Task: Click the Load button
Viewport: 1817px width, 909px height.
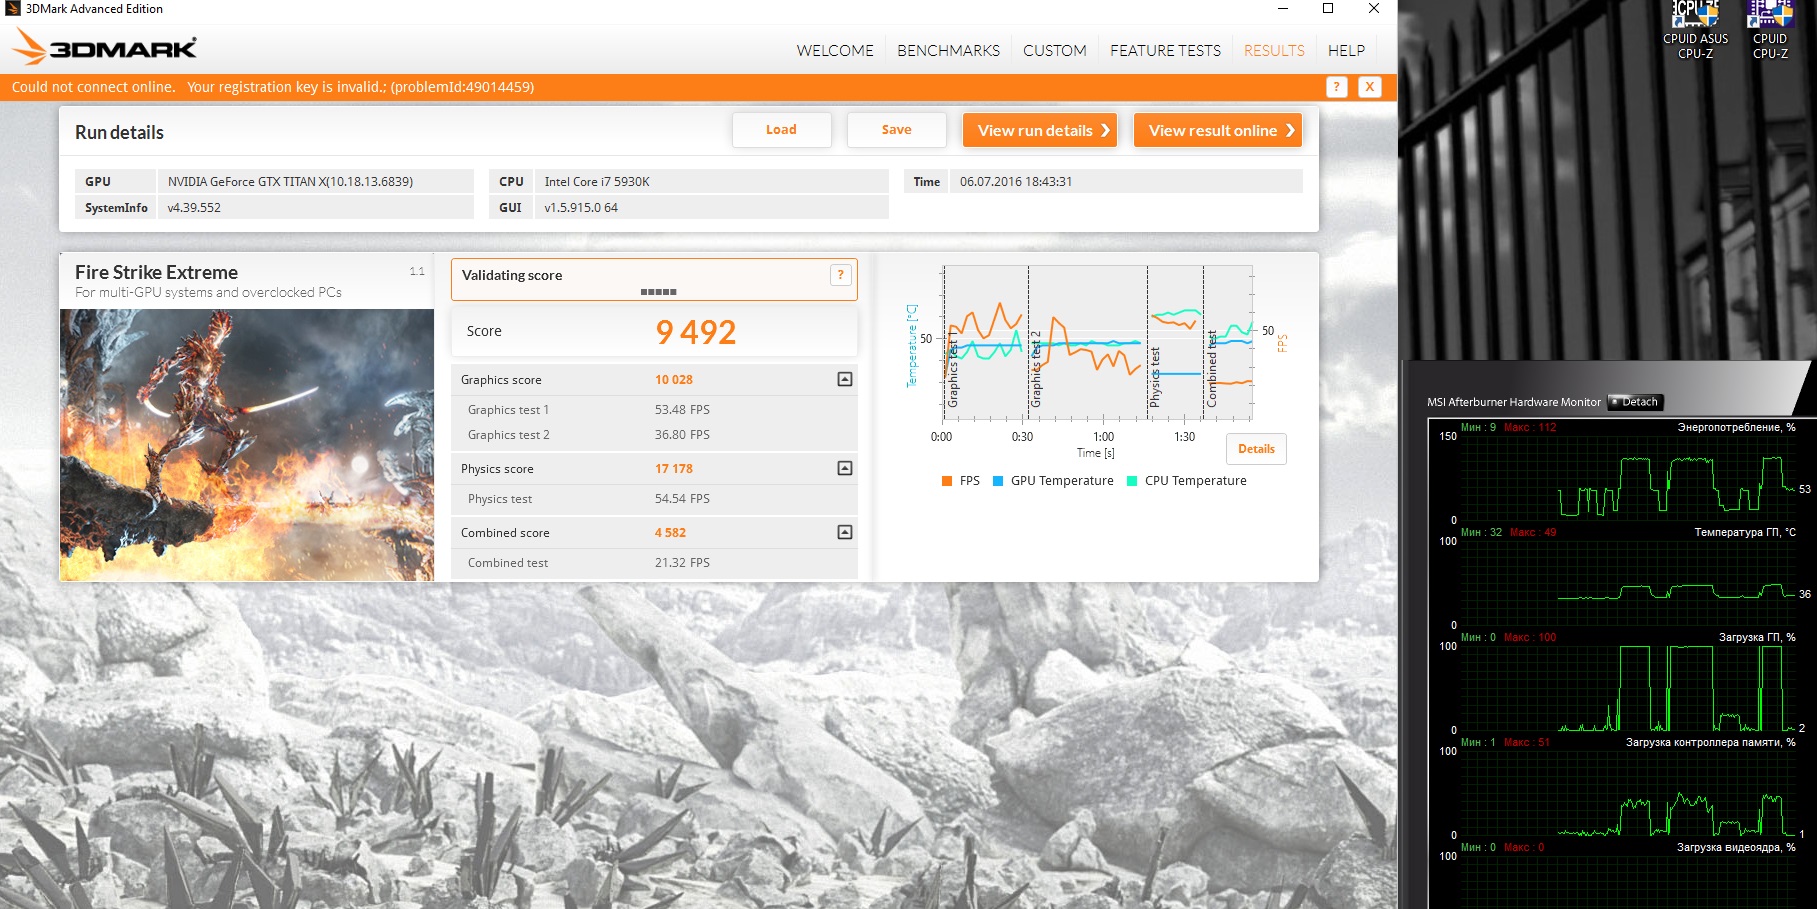Action: point(781,130)
